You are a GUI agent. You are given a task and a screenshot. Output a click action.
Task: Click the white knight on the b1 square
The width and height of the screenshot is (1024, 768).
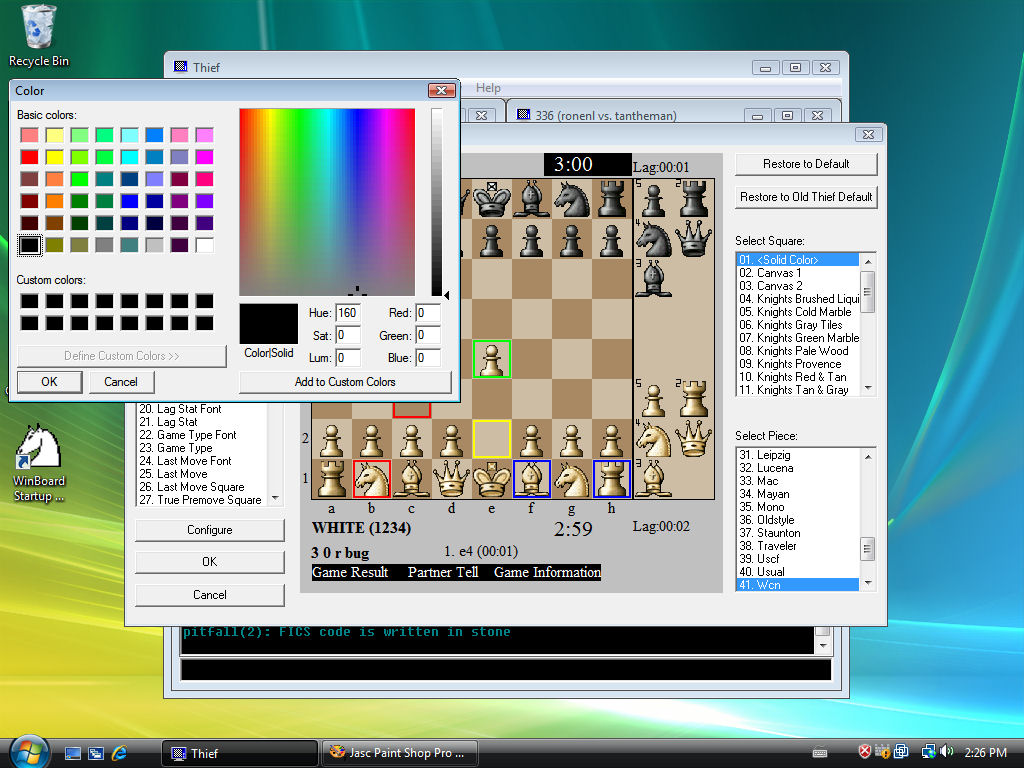click(x=372, y=479)
